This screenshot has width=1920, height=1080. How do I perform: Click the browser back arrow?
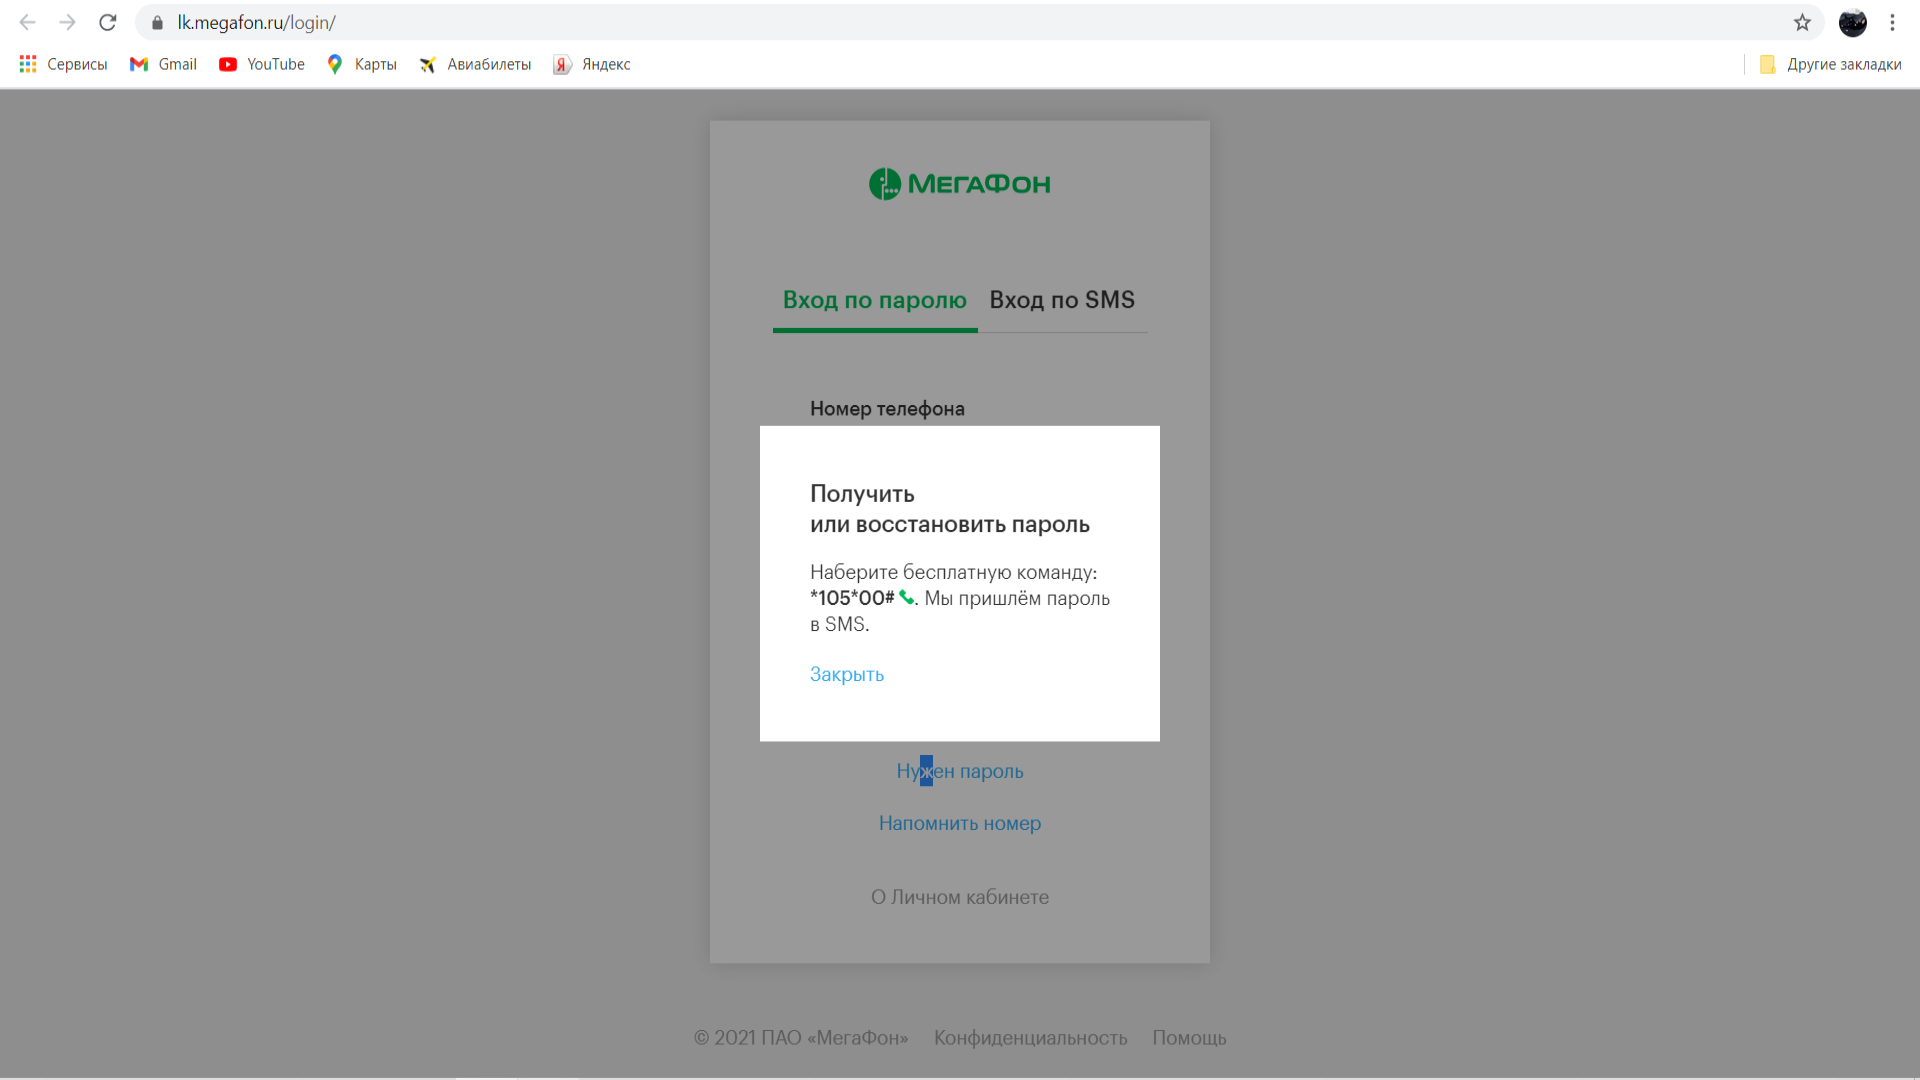pos(27,22)
